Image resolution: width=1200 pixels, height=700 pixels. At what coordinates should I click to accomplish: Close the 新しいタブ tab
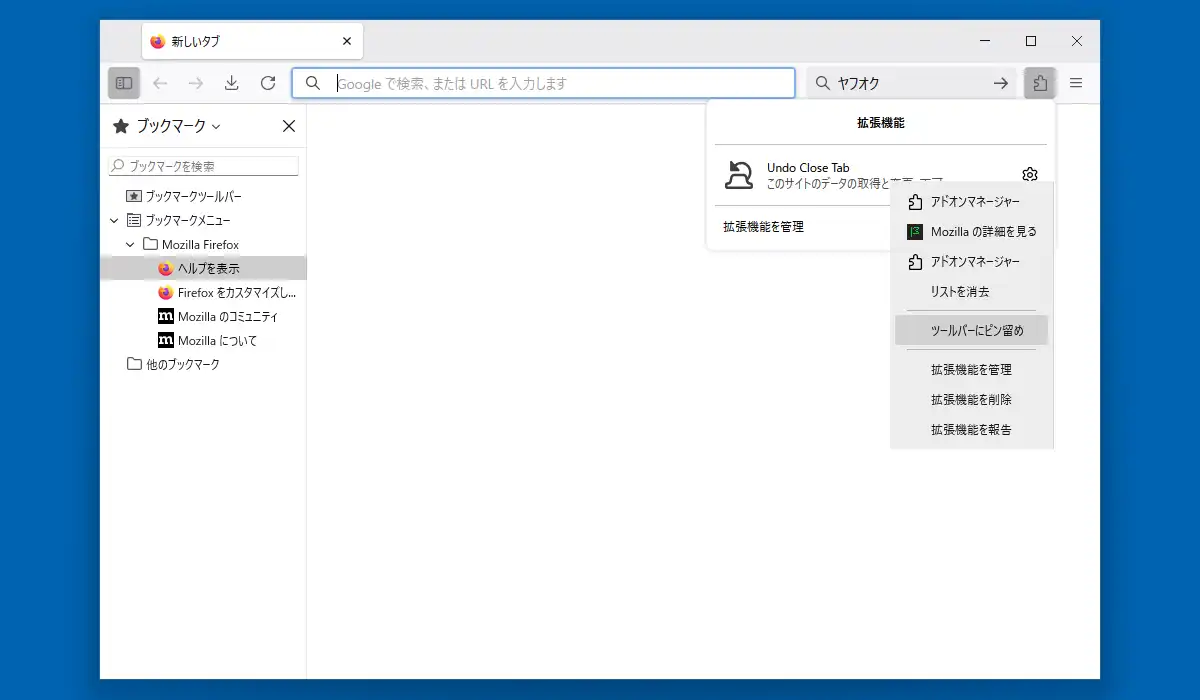[x=347, y=41]
